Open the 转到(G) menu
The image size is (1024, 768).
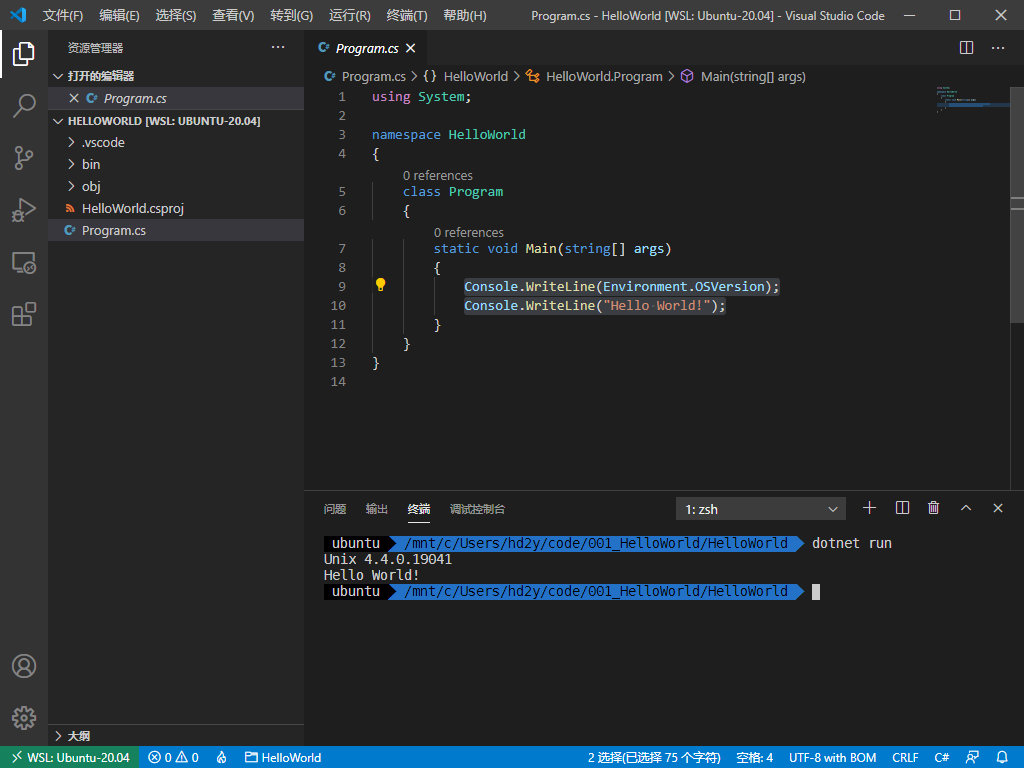pyautogui.click(x=291, y=15)
